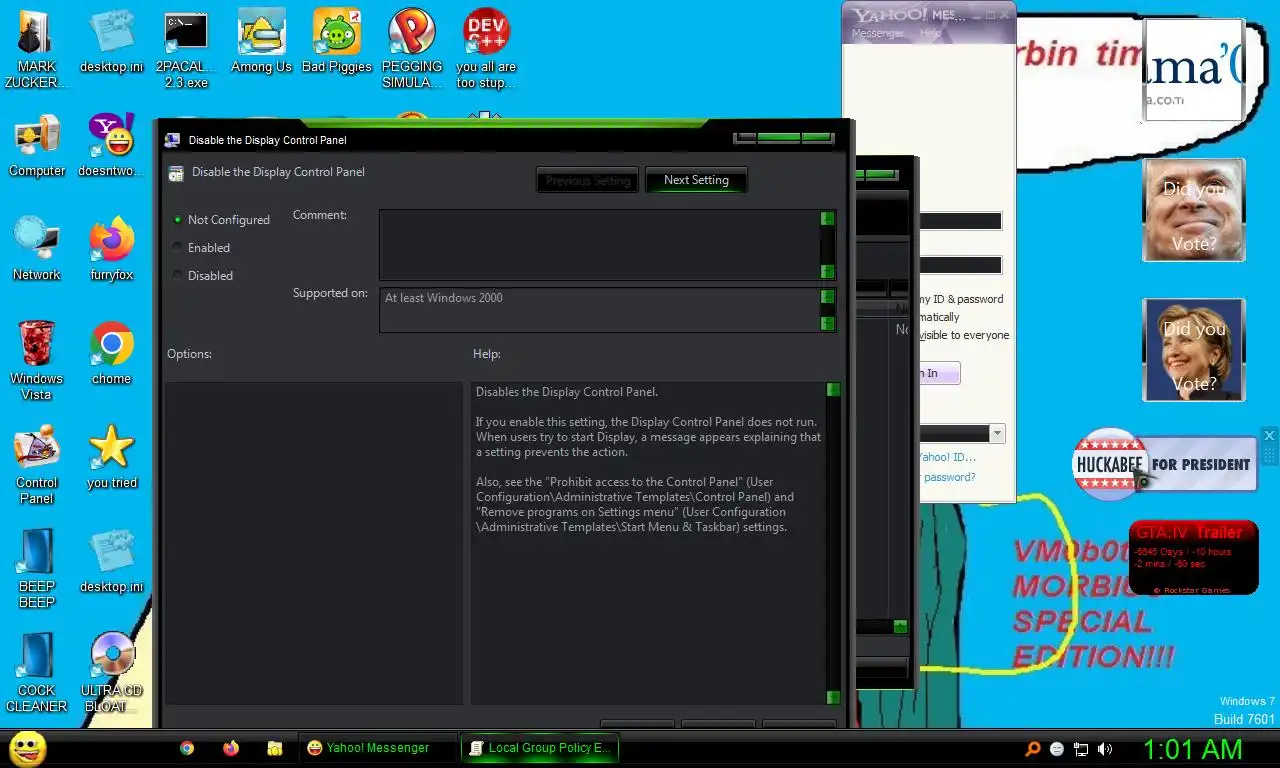Select the Enabled radio button

202,248
